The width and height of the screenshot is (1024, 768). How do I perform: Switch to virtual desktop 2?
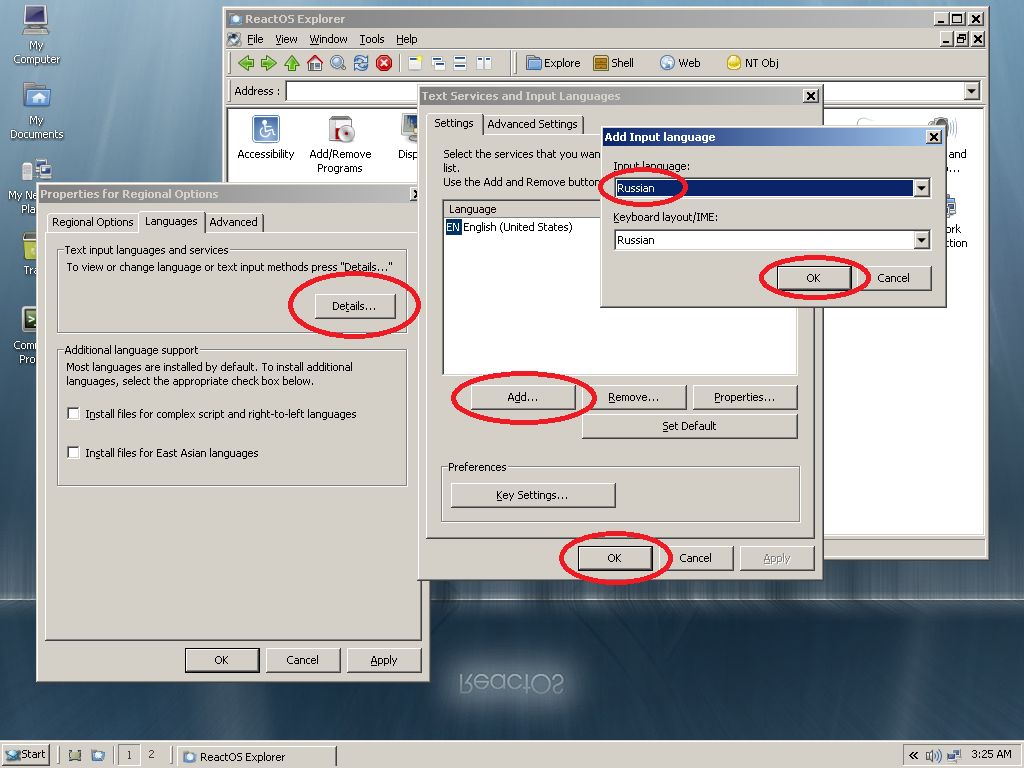(x=152, y=754)
